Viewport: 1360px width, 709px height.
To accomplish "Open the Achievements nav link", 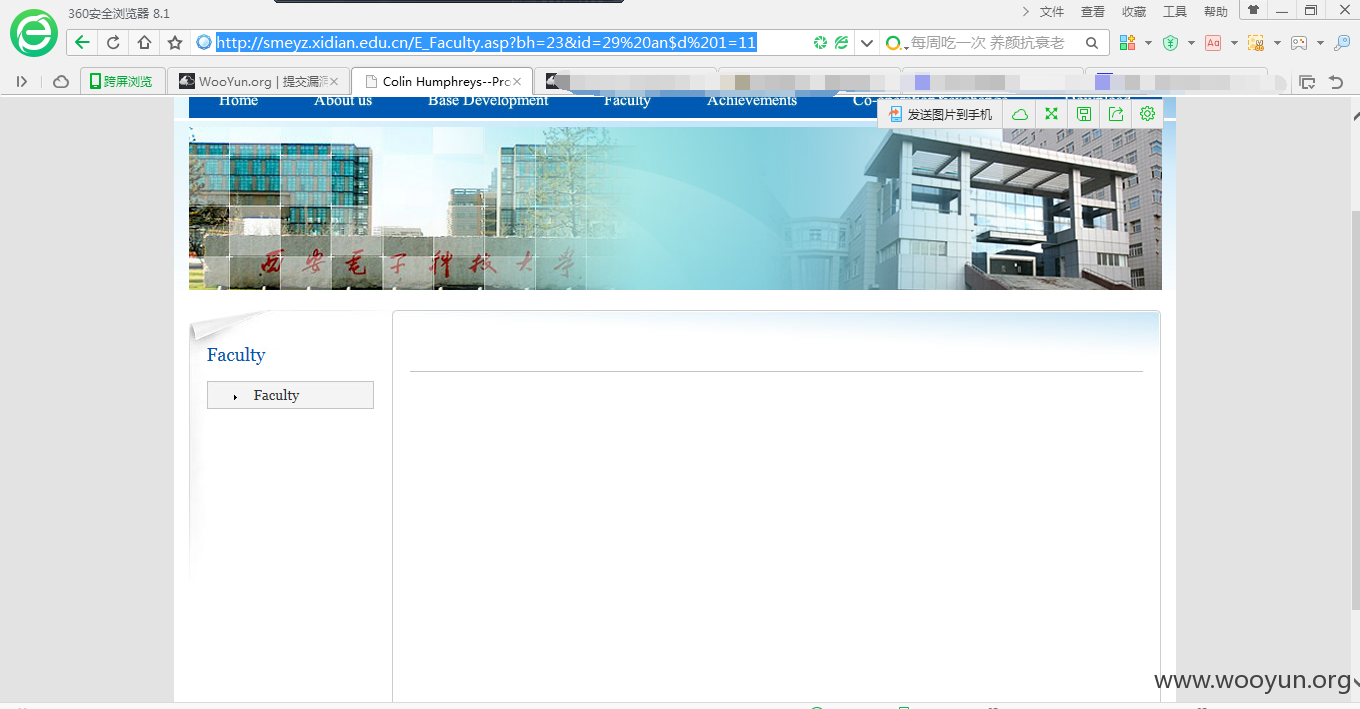I will pyautogui.click(x=752, y=101).
